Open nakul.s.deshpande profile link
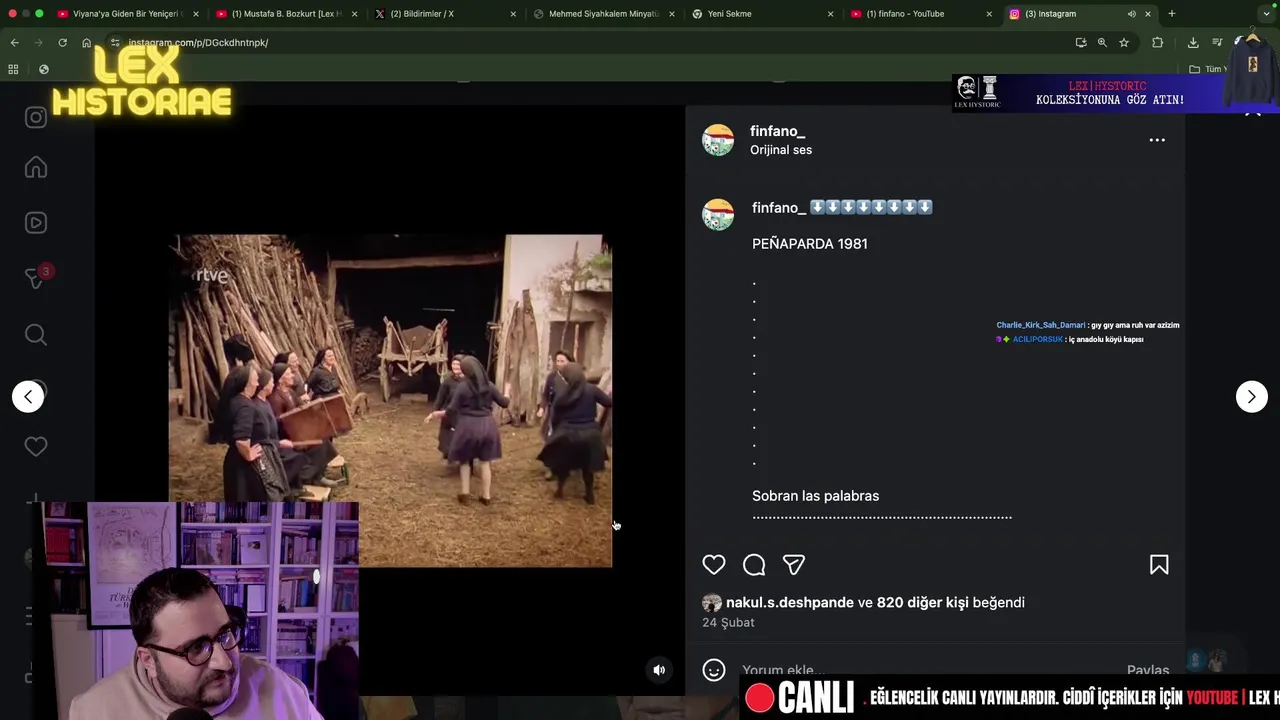Viewport: 1280px width, 720px height. [790, 603]
